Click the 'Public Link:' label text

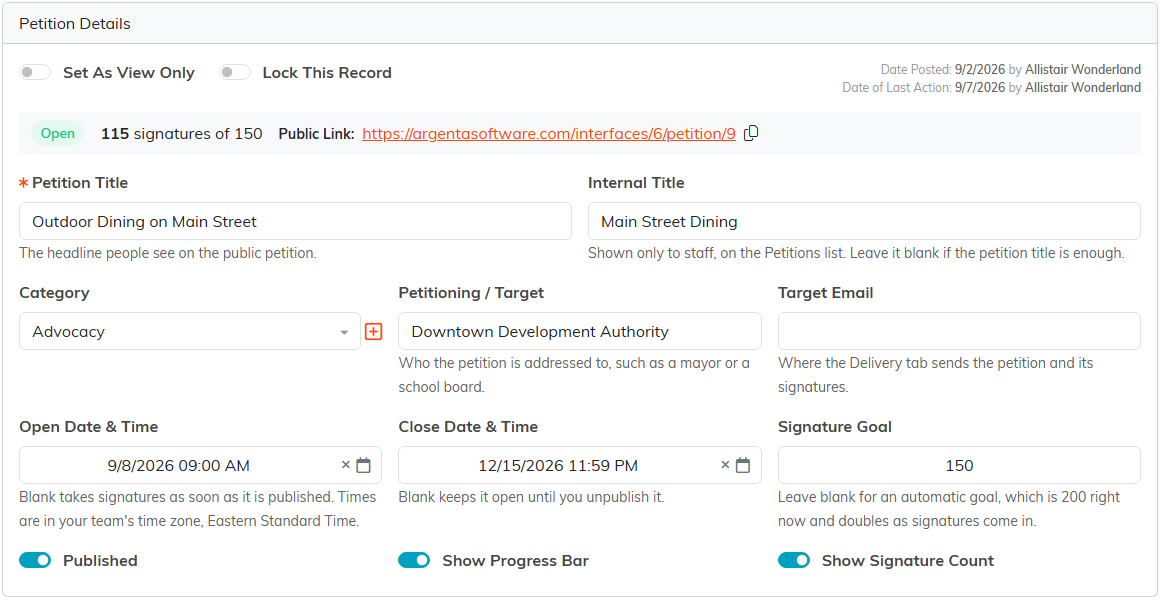(x=317, y=134)
